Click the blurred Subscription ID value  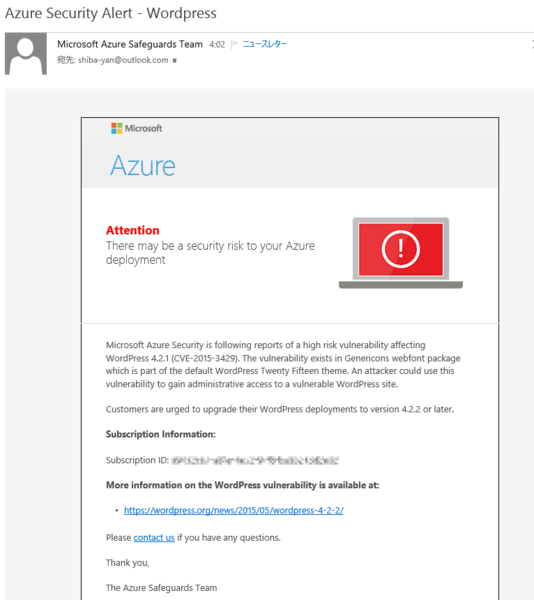(255, 460)
